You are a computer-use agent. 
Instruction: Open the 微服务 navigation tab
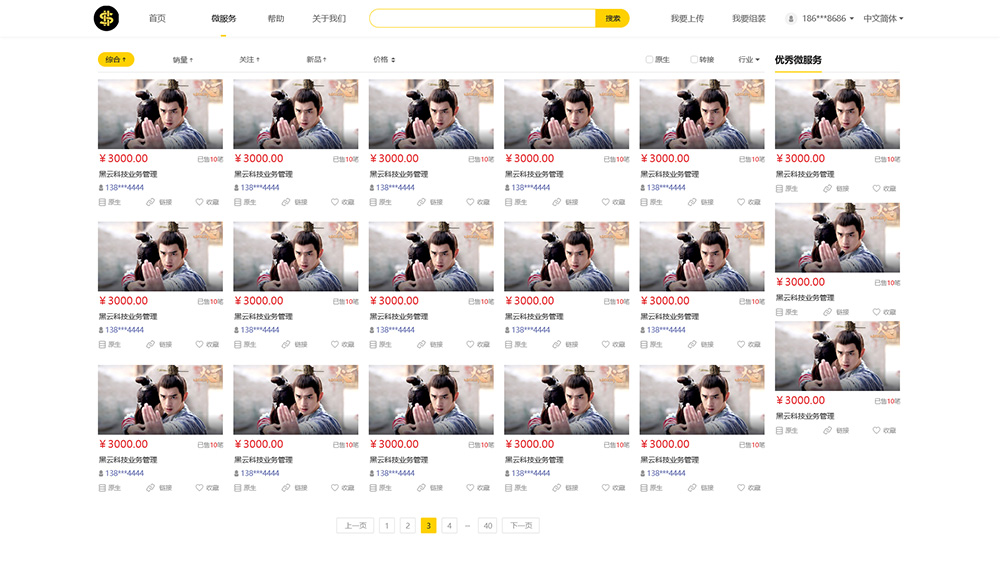pos(223,18)
